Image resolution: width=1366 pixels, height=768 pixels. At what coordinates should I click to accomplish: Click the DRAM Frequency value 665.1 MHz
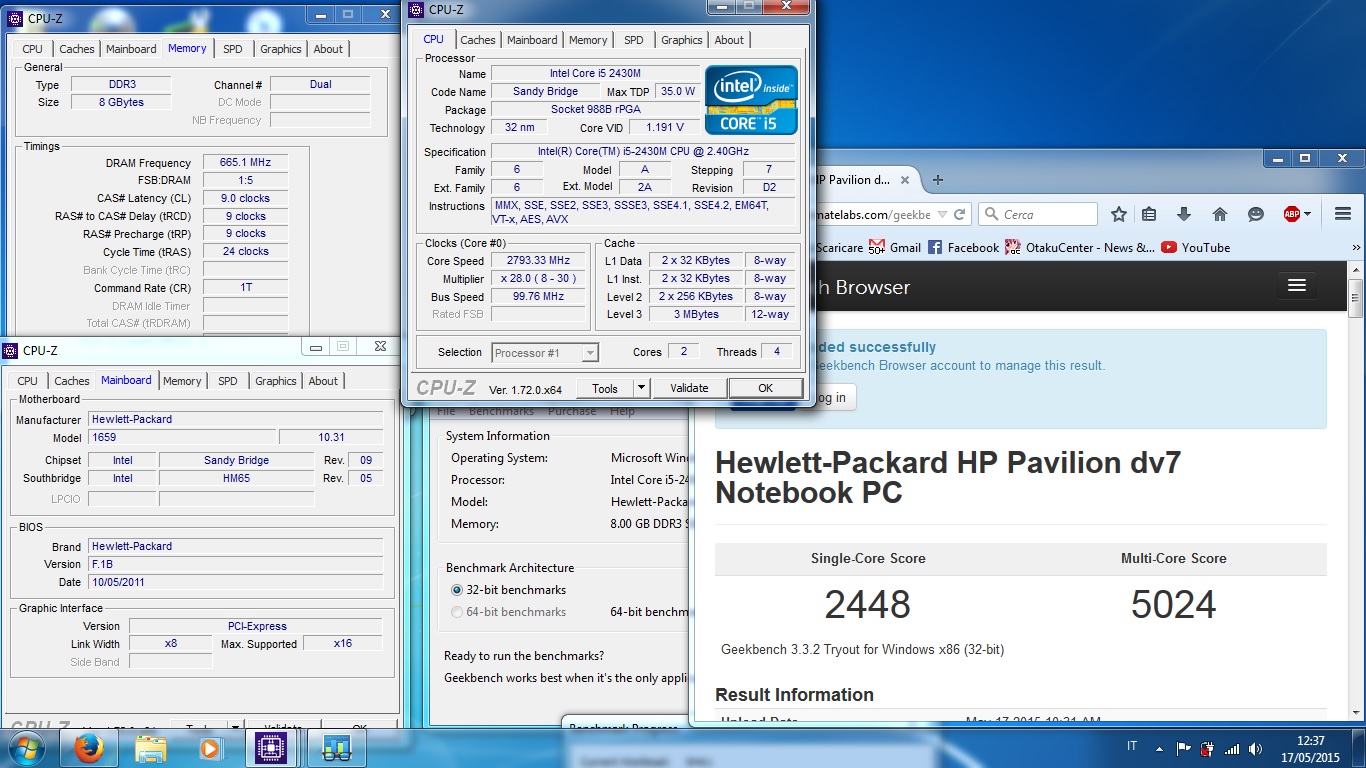(x=245, y=163)
